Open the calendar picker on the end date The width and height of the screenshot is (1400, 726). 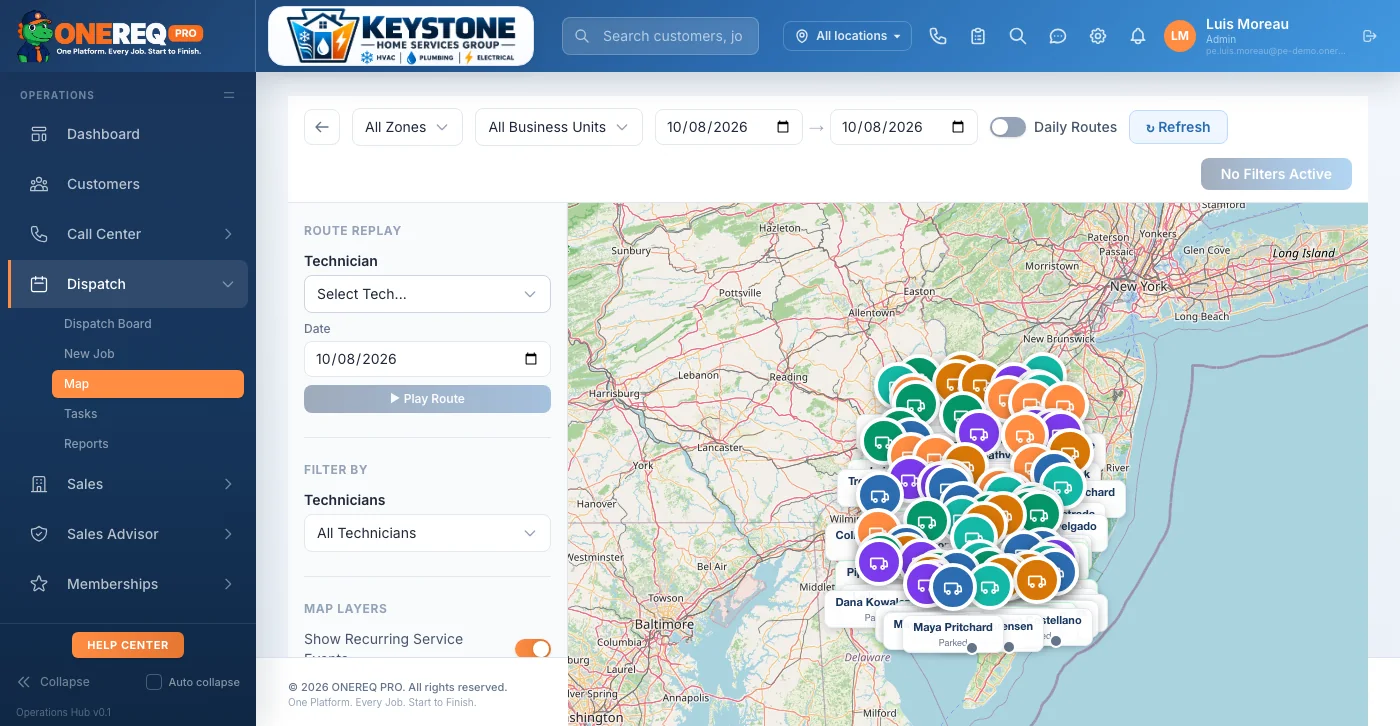tap(958, 127)
